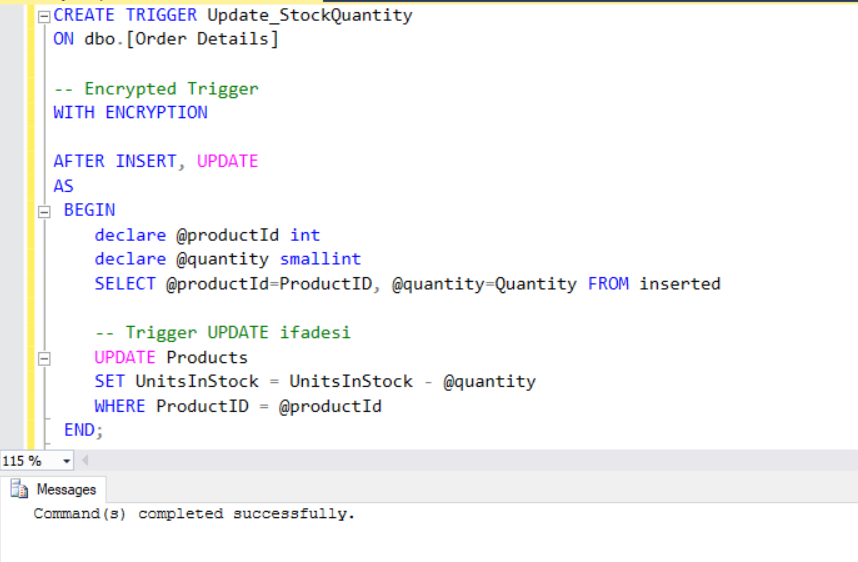Click 'SET UnitsInStock' line

pos(315,381)
